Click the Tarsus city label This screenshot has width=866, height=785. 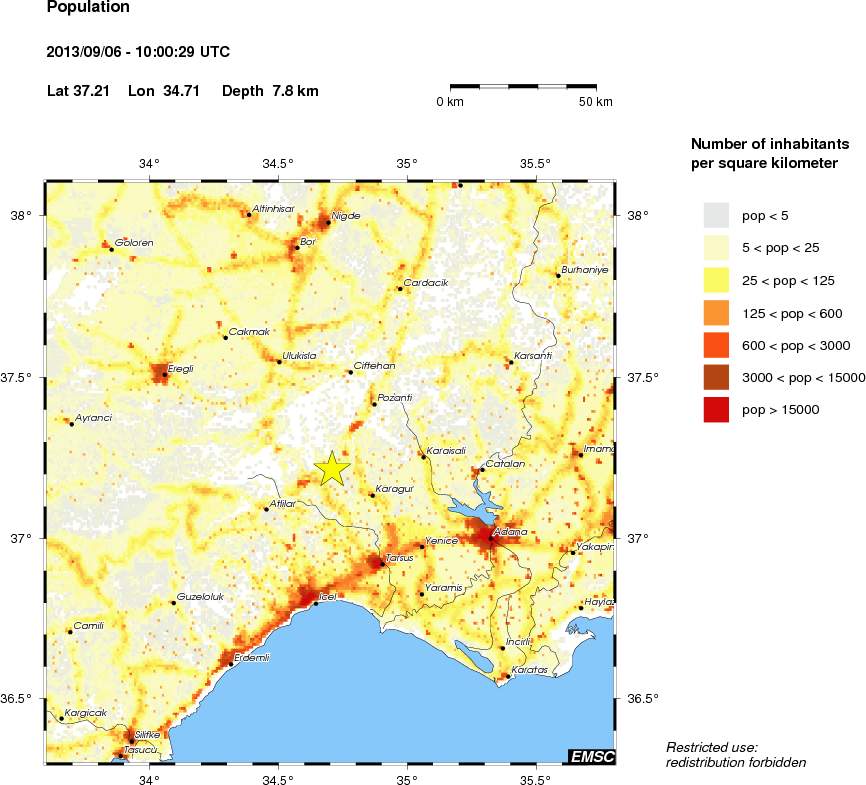pyautogui.click(x=399, y=557)
